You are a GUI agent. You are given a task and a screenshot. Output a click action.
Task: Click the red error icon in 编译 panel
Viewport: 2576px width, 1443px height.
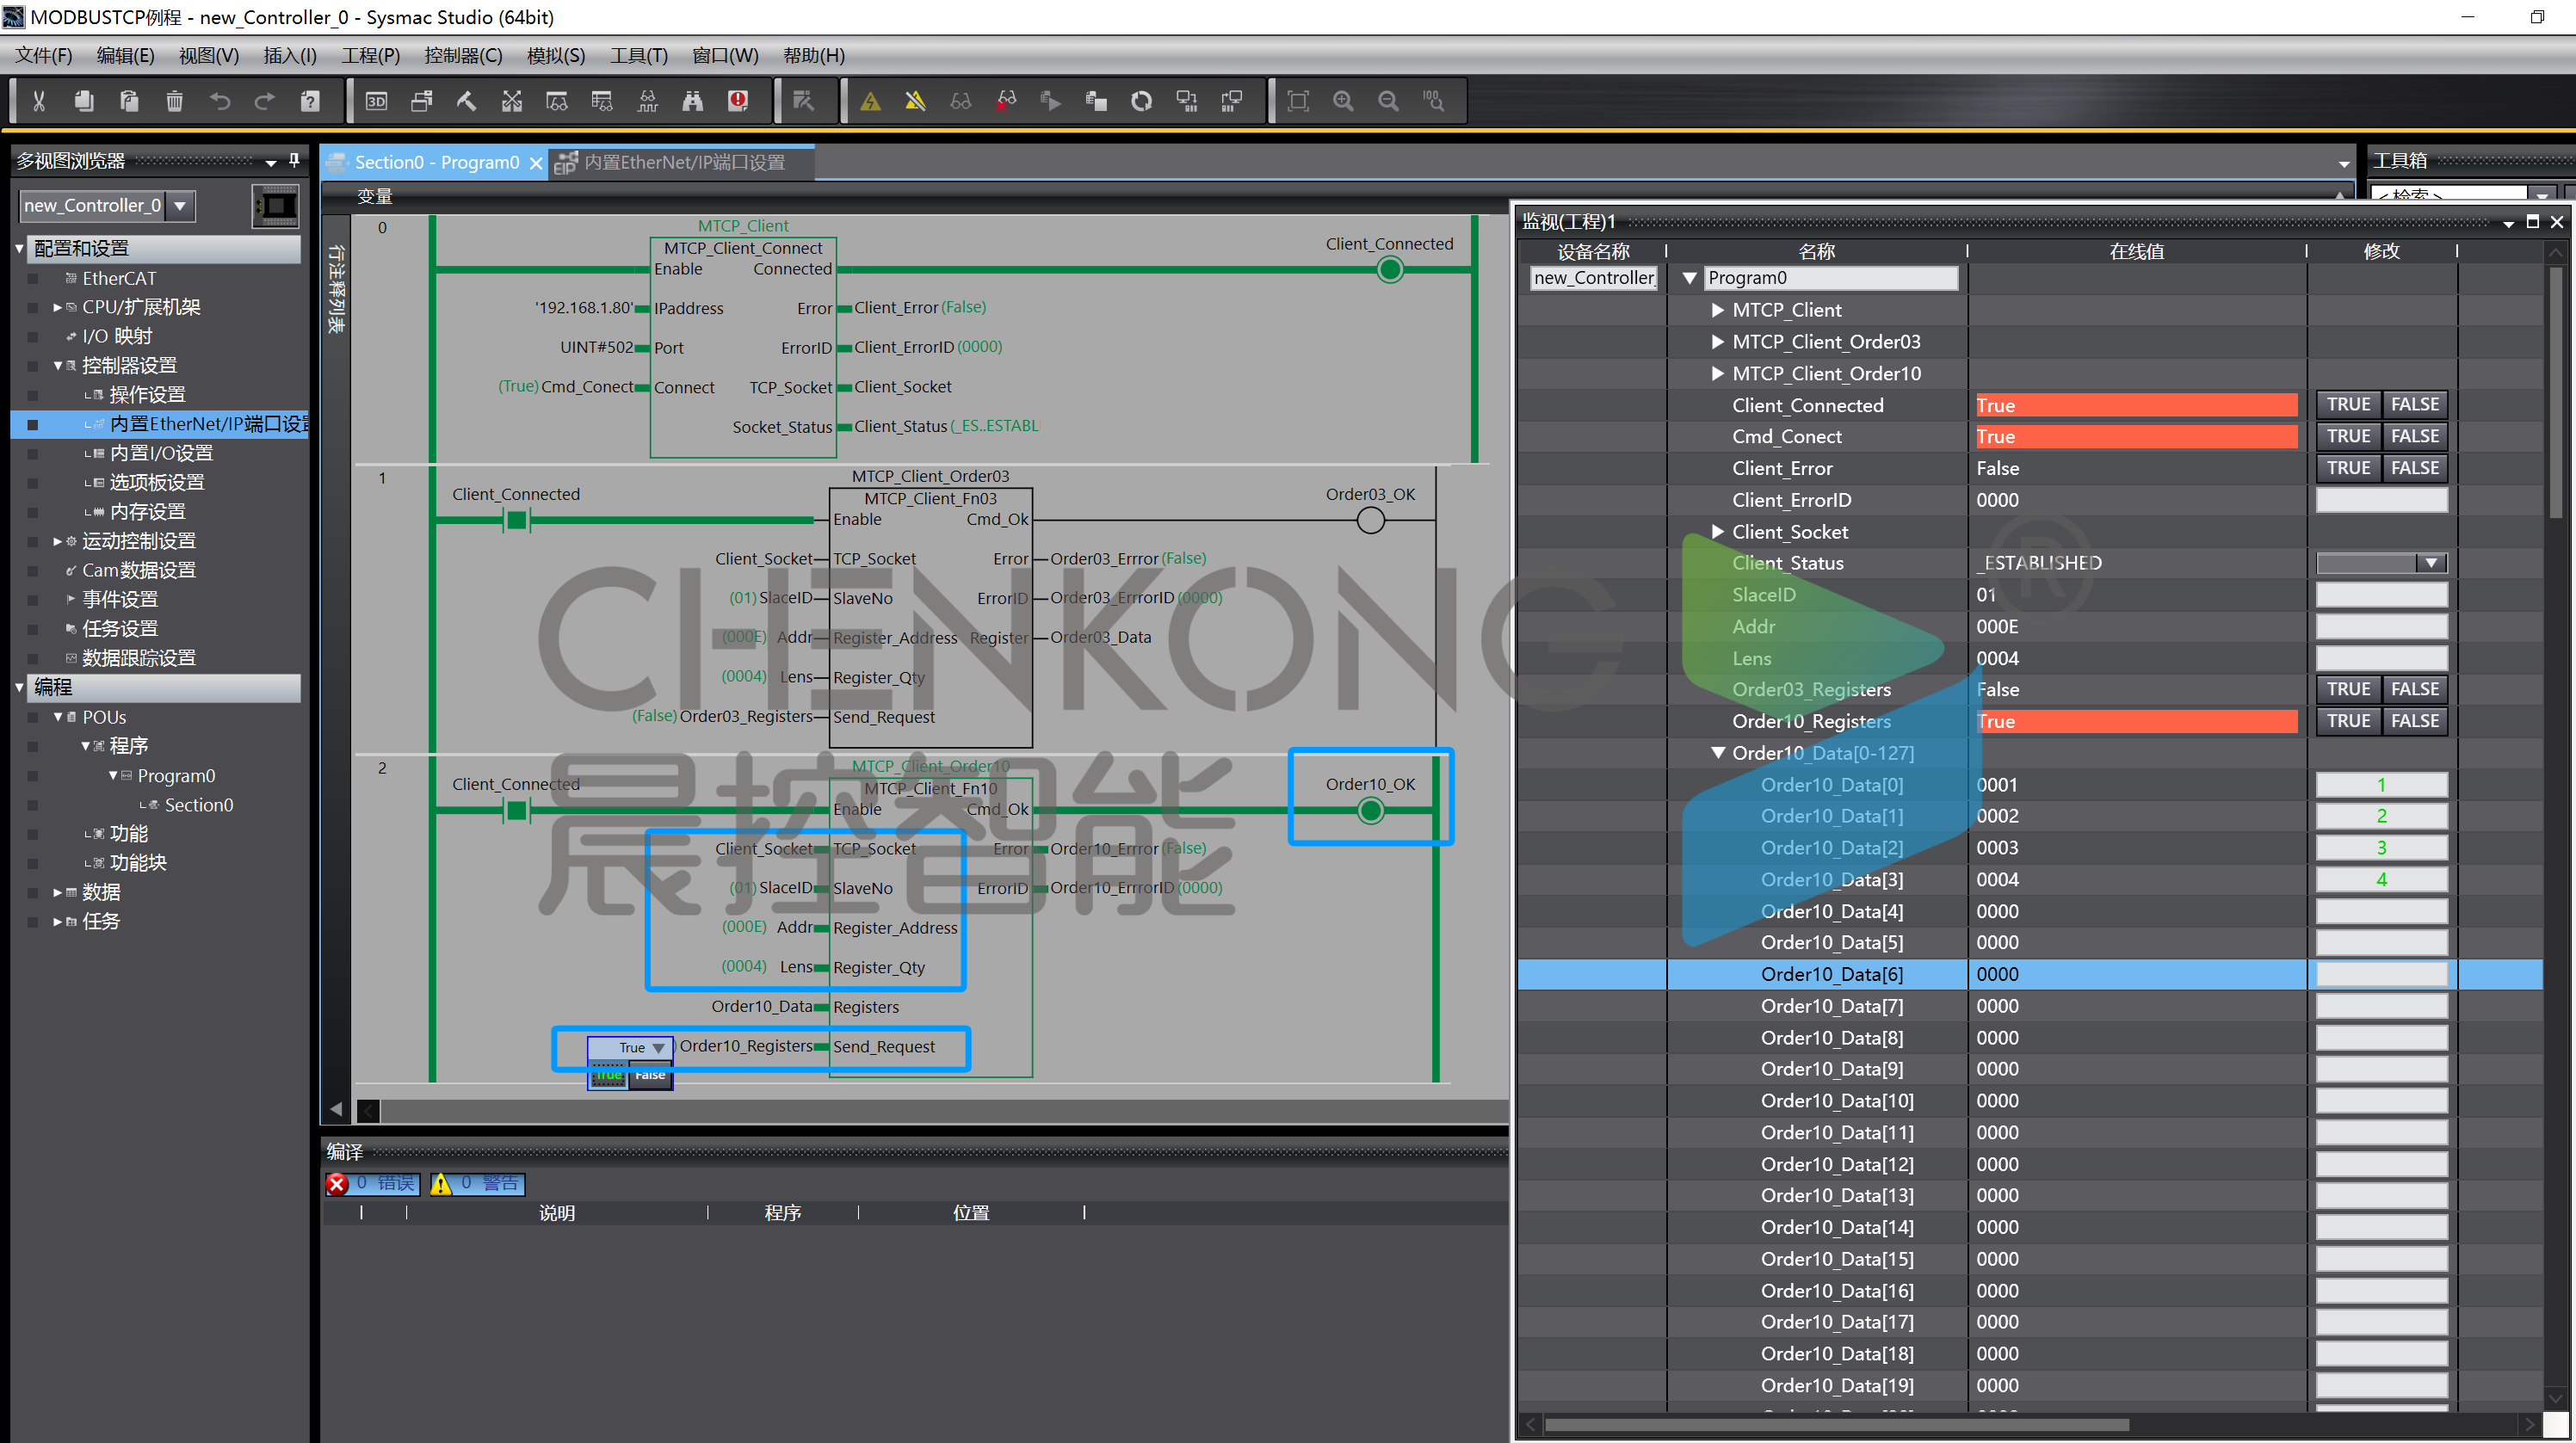pos(338,1184)
